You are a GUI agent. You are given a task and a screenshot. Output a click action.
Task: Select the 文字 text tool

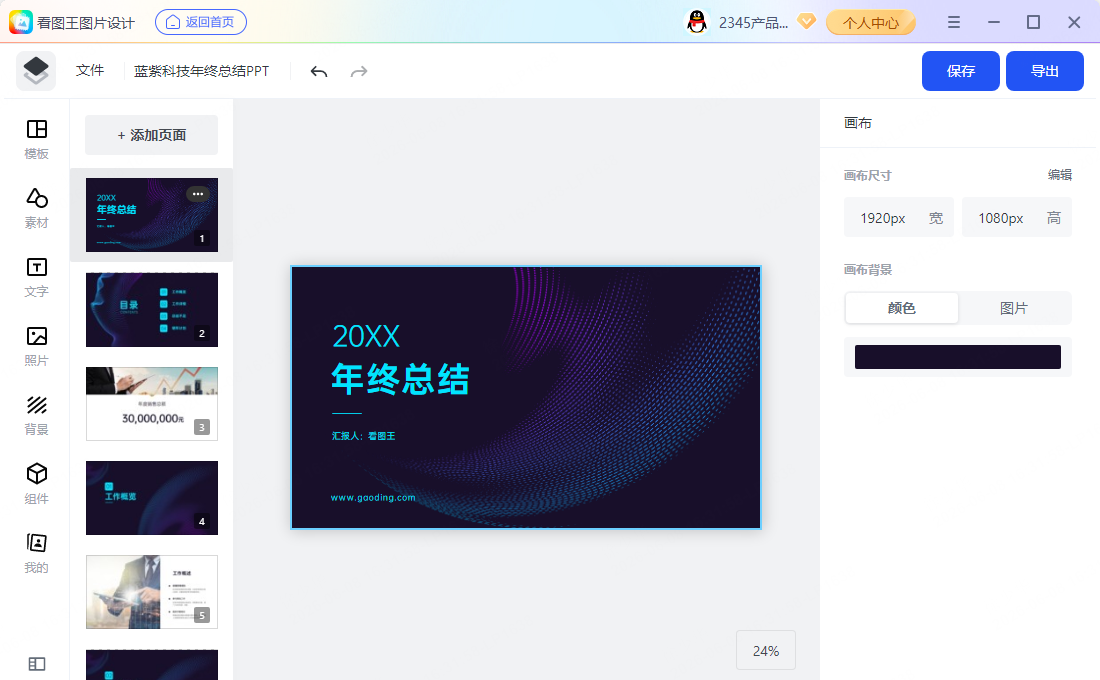click(x=36, y=277)
